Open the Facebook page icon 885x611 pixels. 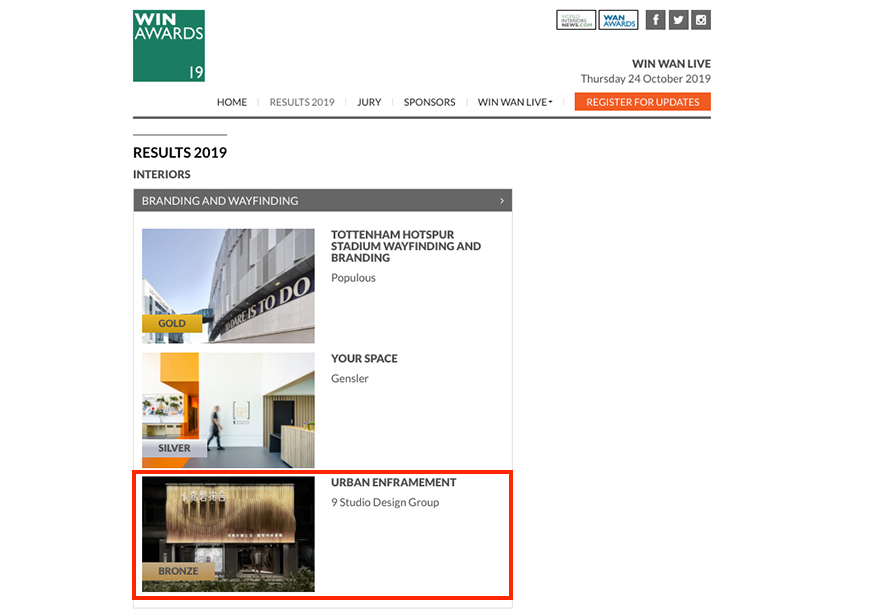pyautogui.click(x=655, y=20)
